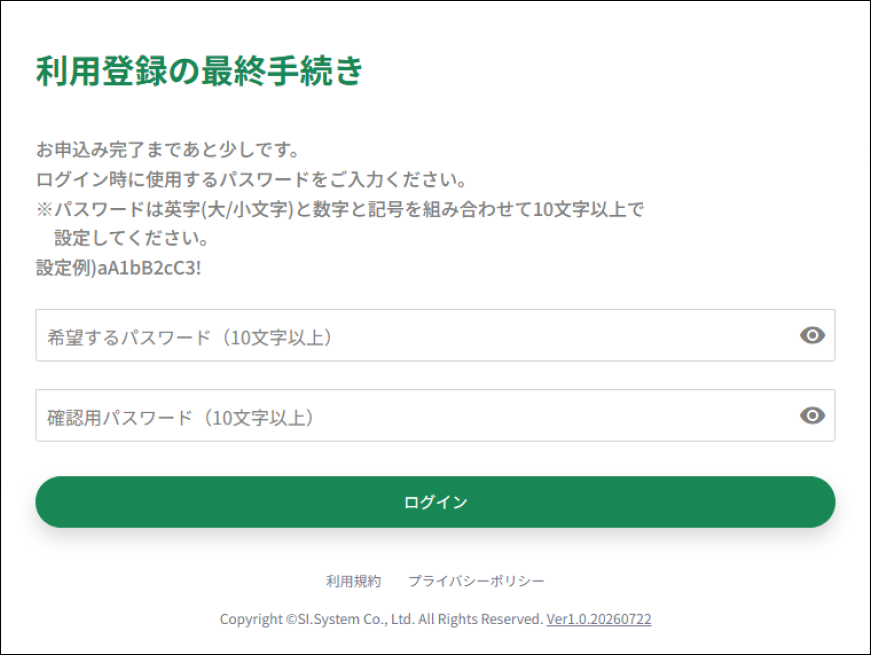The width and height of the screenshot is (871, 655).
Task: Open the プライバシーポリシー link
Action: click(476, 581)
